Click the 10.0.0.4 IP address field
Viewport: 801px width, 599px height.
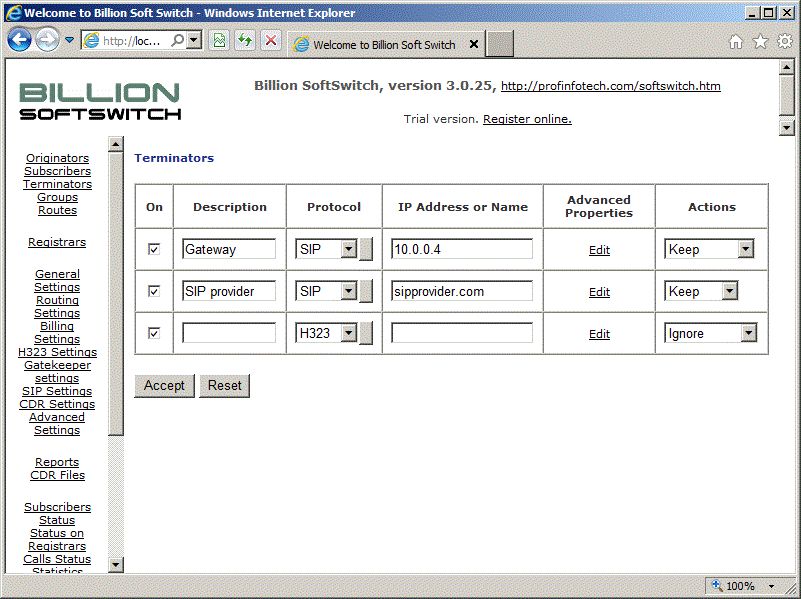point(462,249)
